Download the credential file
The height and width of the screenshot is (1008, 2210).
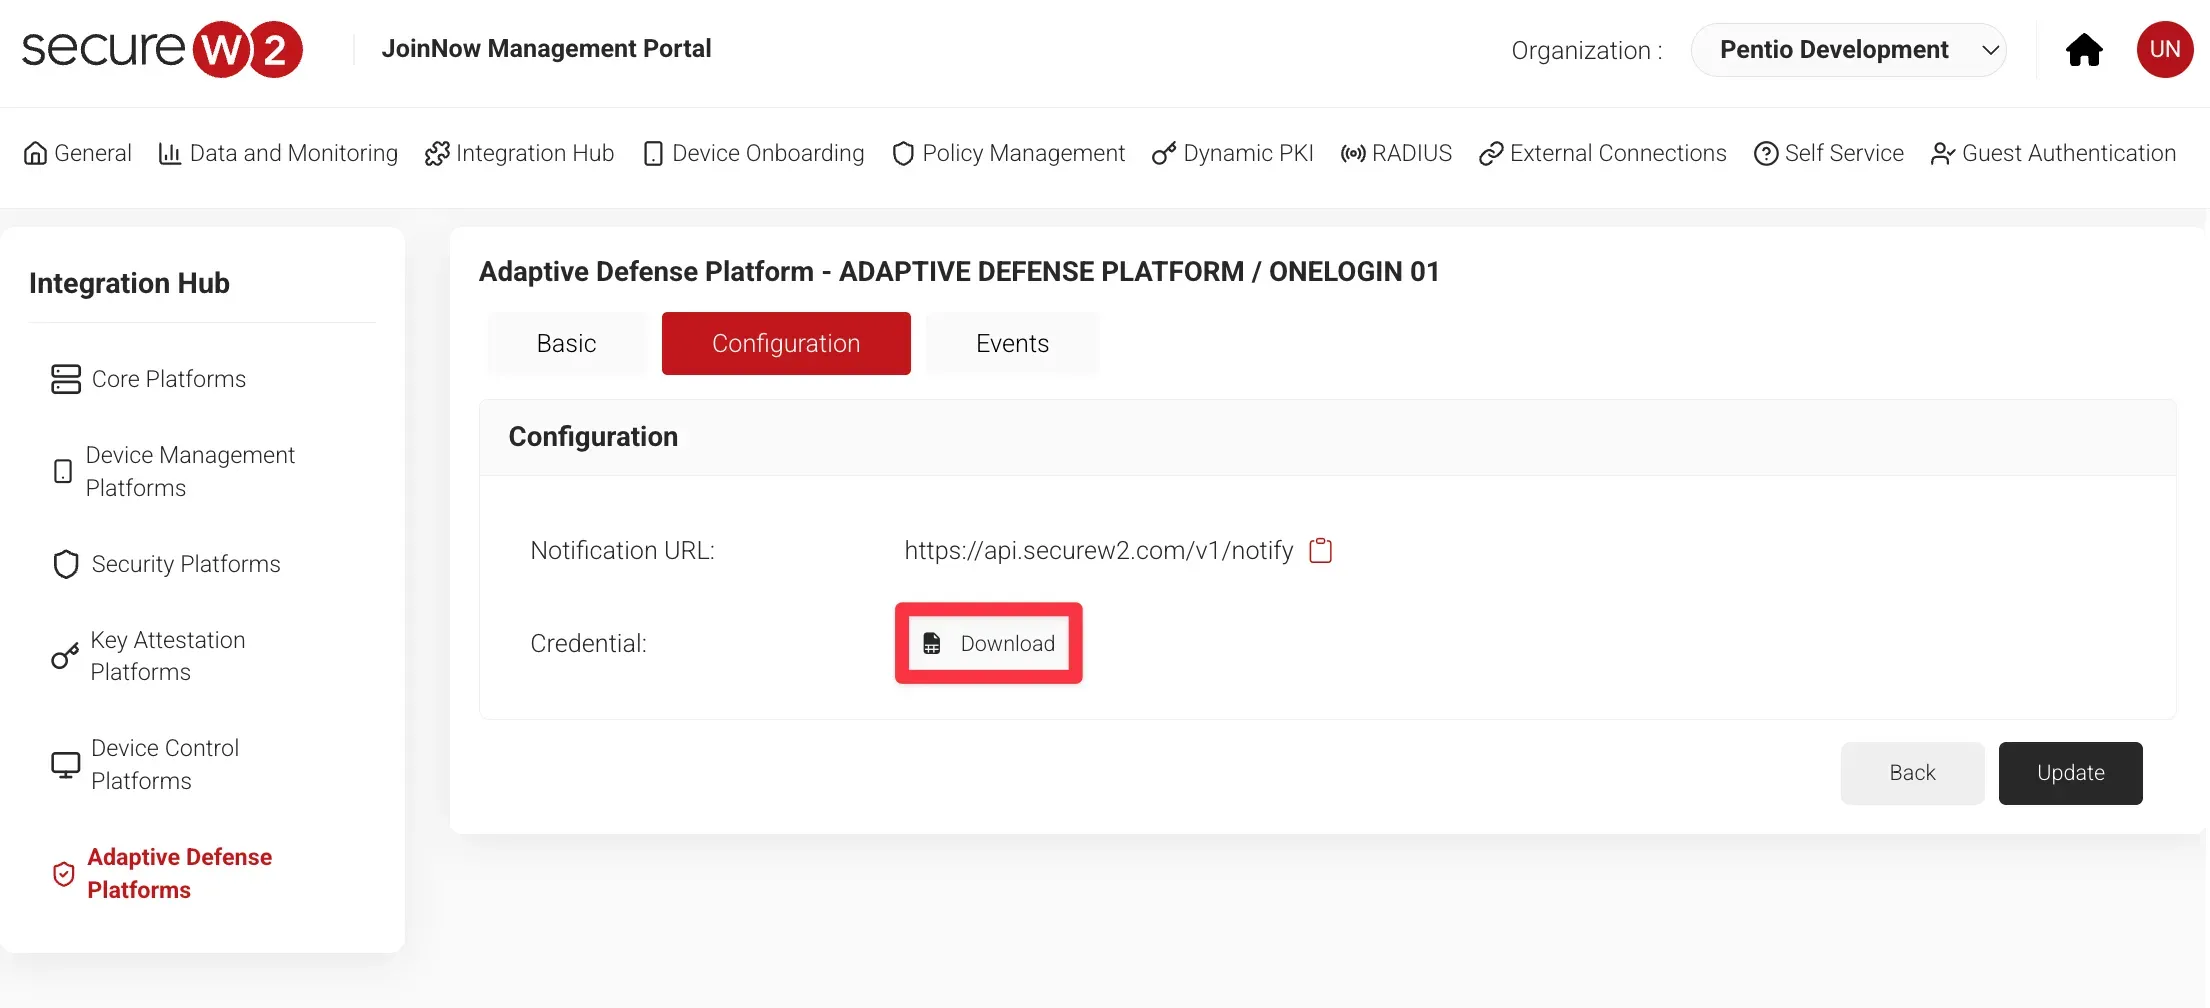(989, 643)
